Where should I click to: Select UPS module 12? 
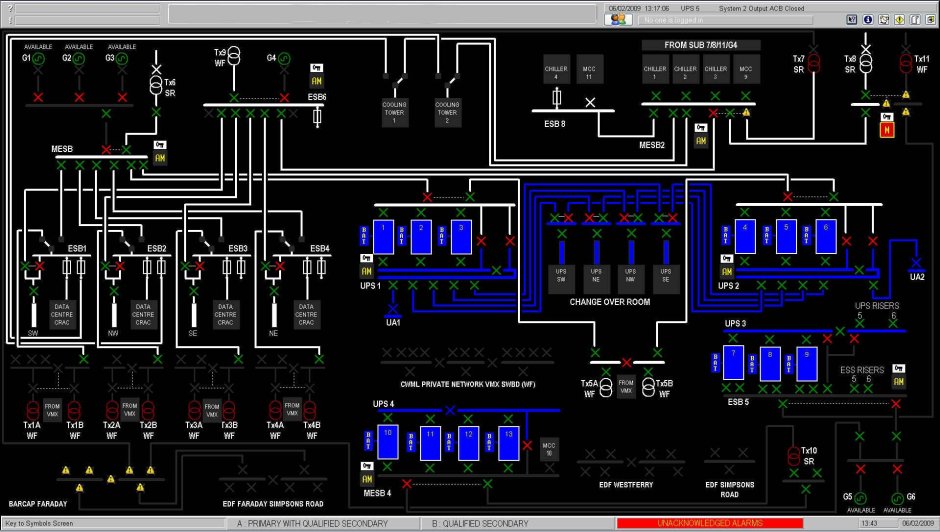click(x=468, y=443)
